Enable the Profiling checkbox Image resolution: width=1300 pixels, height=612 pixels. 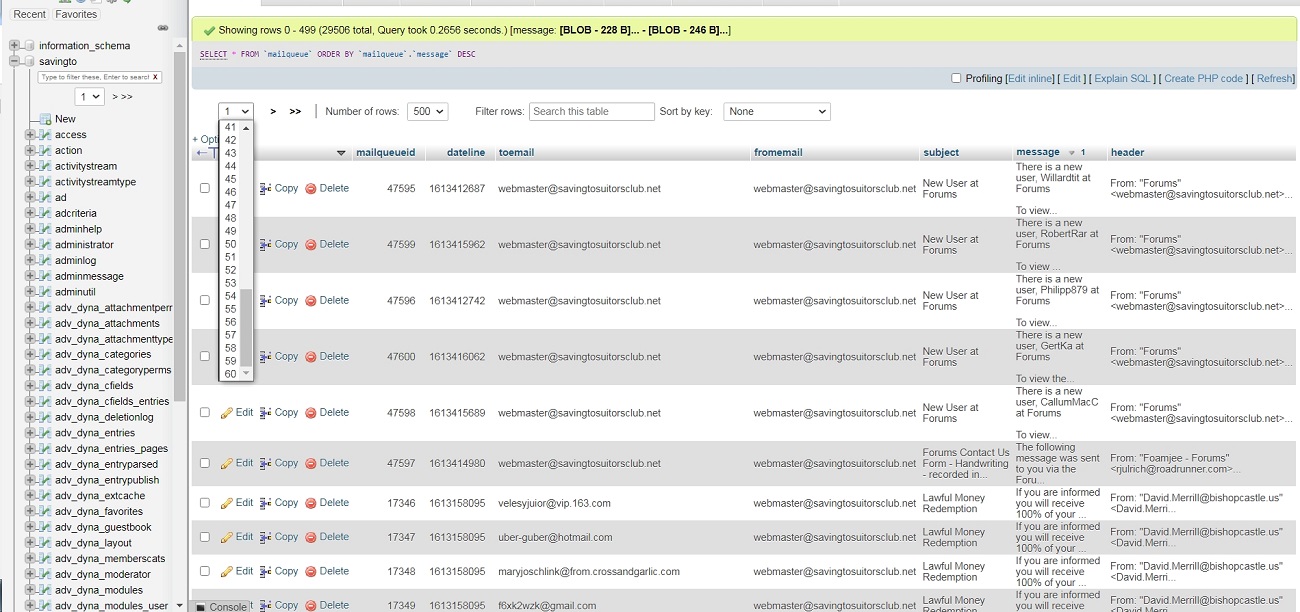tap(956, 78)
